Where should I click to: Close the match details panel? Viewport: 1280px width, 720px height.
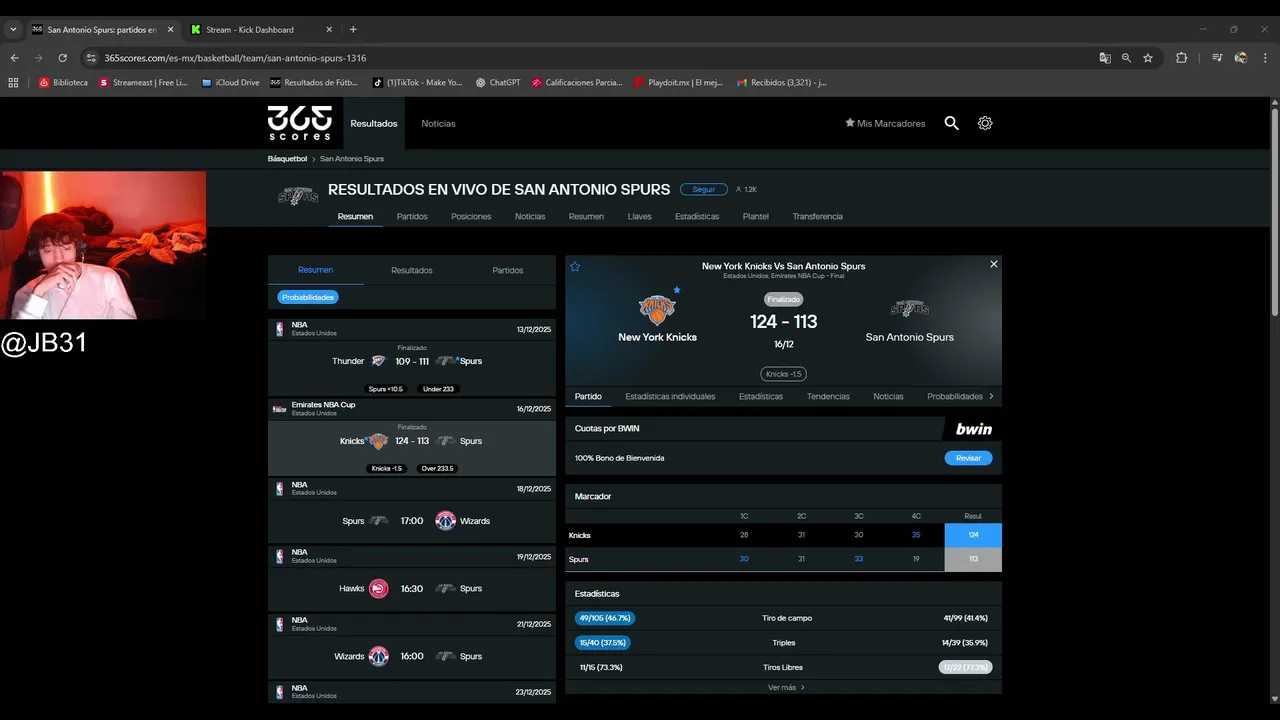pos(993,264)
